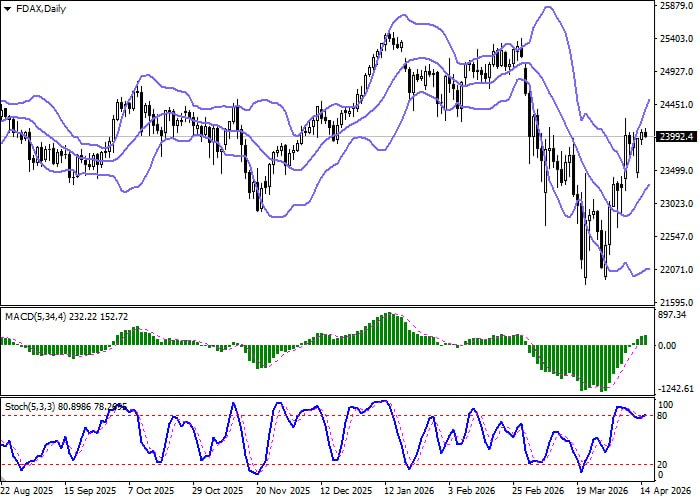Click the current price tag 23992.4
Viewport: 700px width, 500px height.
675,138
